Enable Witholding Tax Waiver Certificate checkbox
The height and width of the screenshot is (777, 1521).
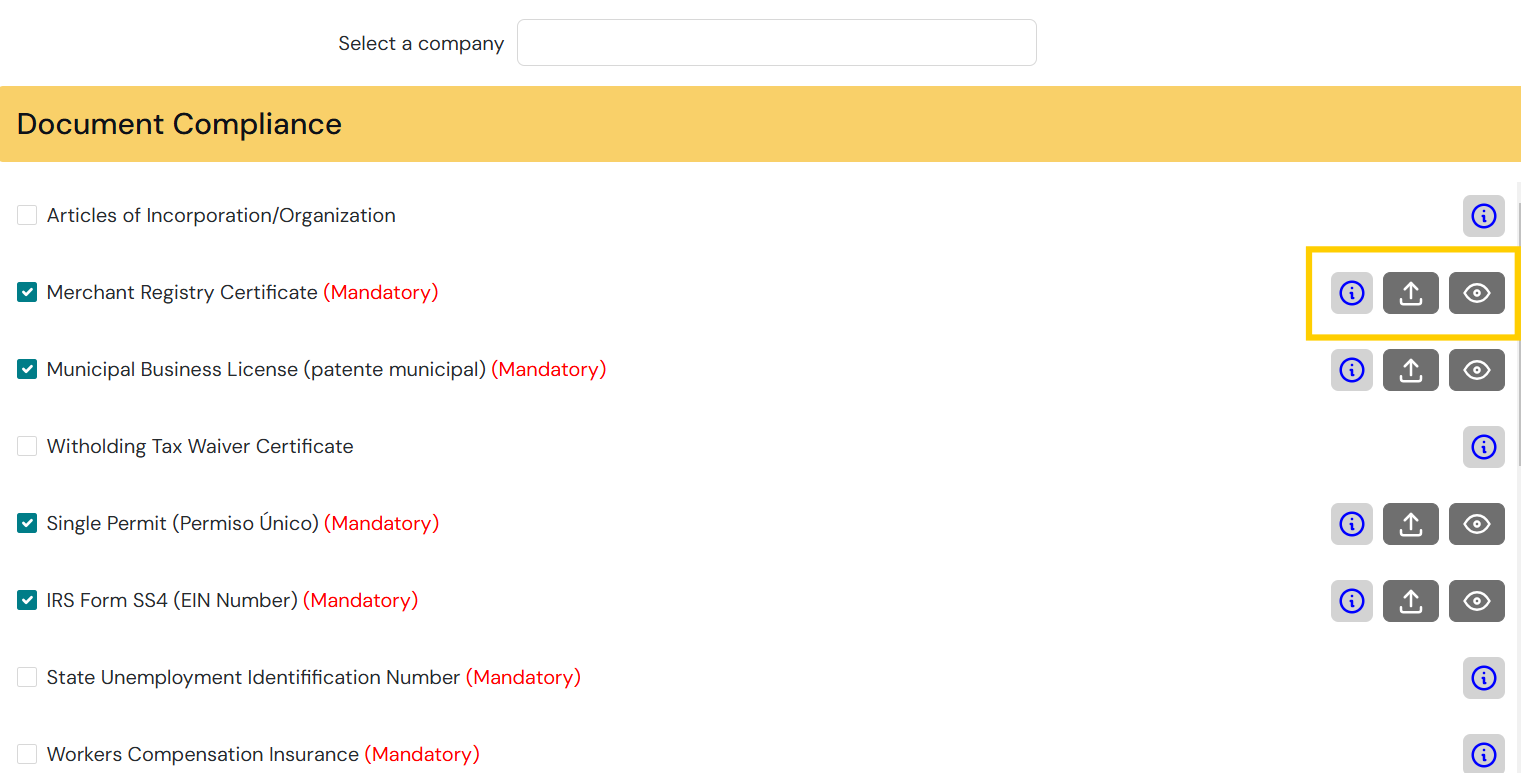pyautogui.click(x=27, y=446)
